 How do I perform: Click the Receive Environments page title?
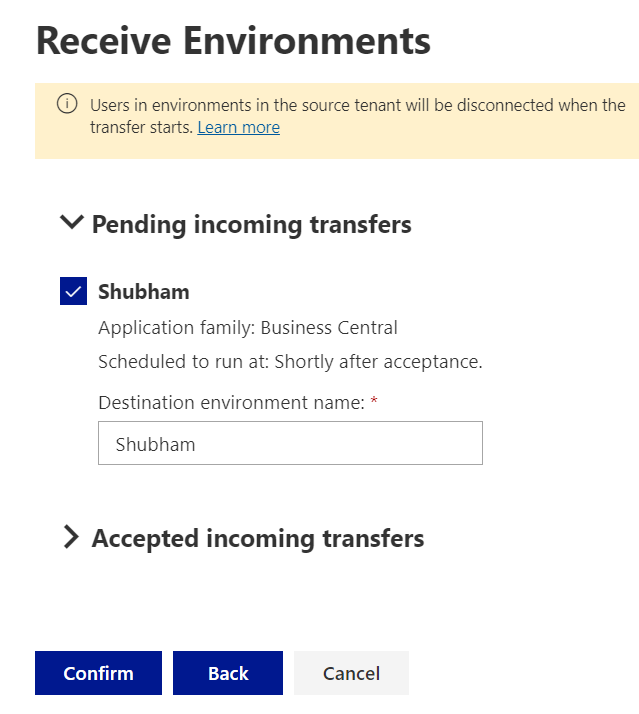pyautogui.click(x=233, y=41)
